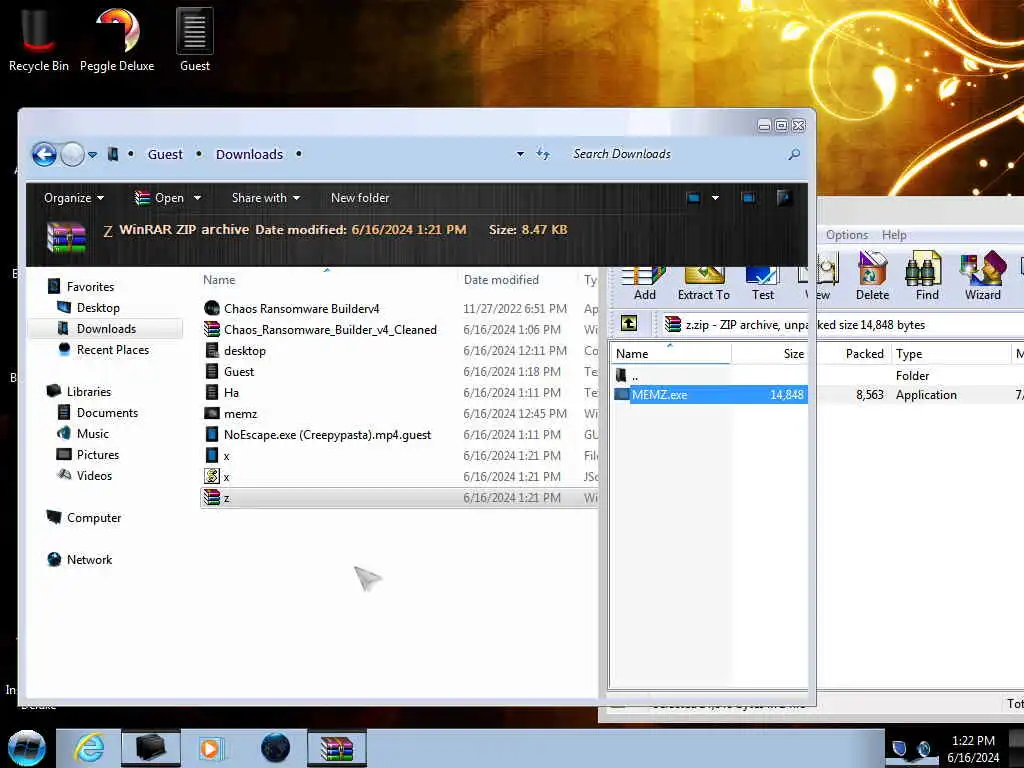
Task: Open the address bar history dropdown
Action: (x=520, y=154)
